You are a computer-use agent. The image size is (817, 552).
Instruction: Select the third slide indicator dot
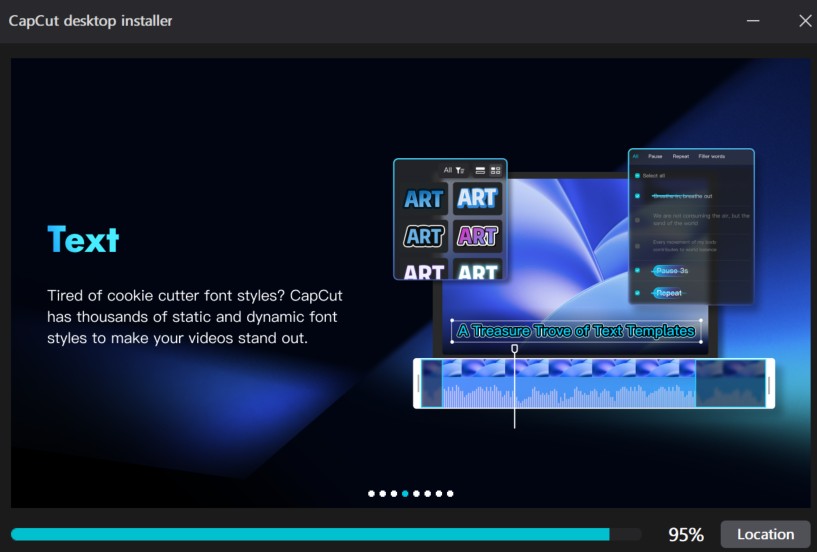tap(394, 494)
